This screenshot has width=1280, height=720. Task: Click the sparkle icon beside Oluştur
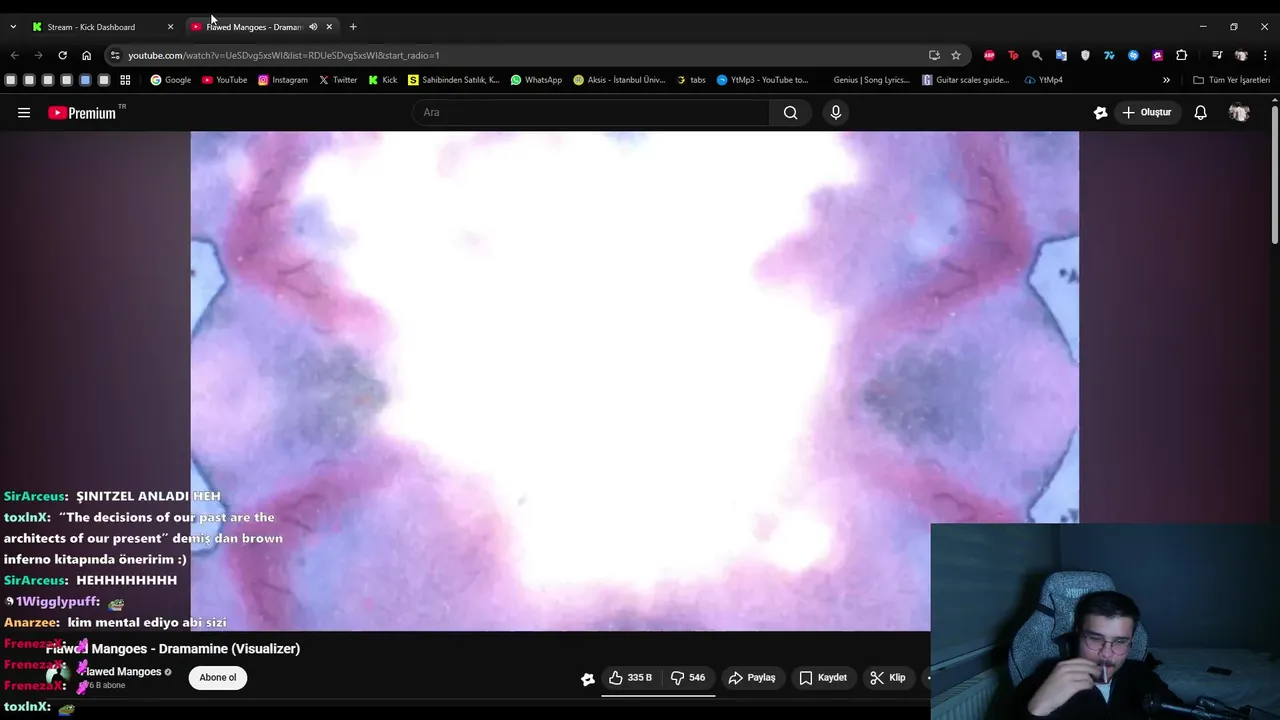click(x=1100, y=113)
